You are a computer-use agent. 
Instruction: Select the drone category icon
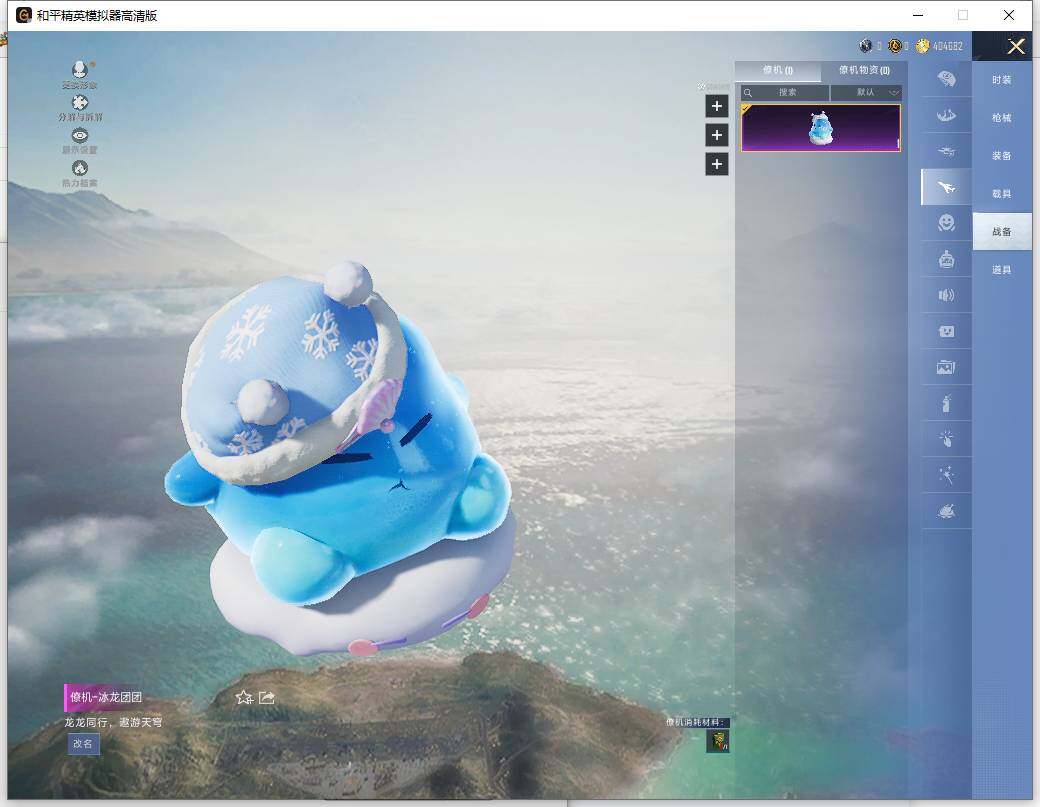[946, 151]
